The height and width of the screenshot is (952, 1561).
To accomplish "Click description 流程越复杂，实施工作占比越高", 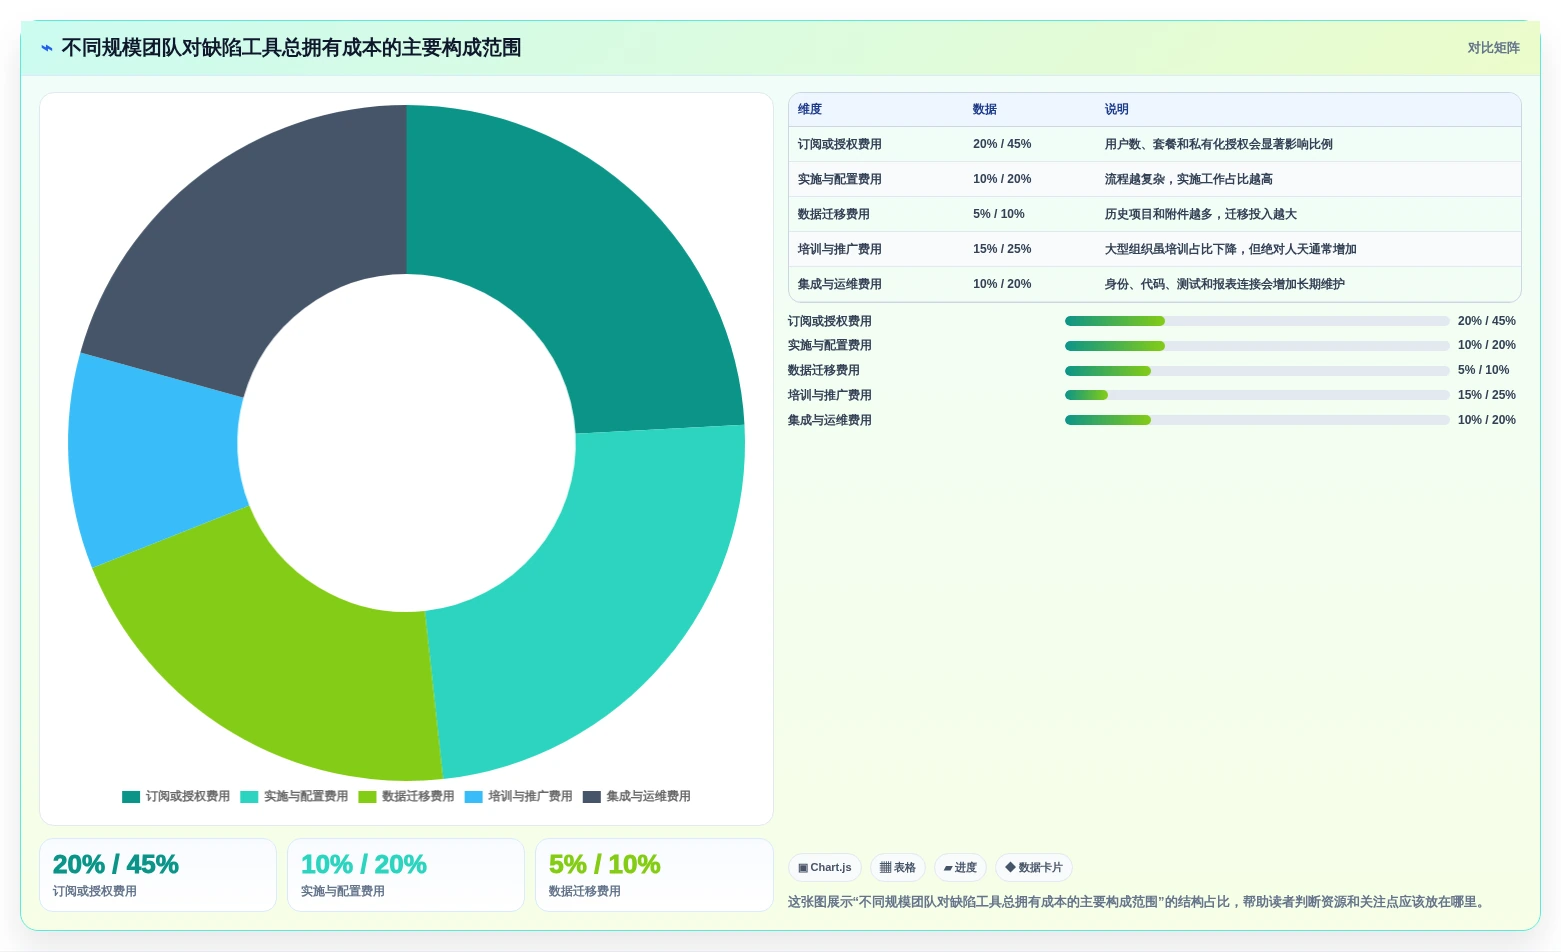I will pyautogui.click(x=1189, y=179).
